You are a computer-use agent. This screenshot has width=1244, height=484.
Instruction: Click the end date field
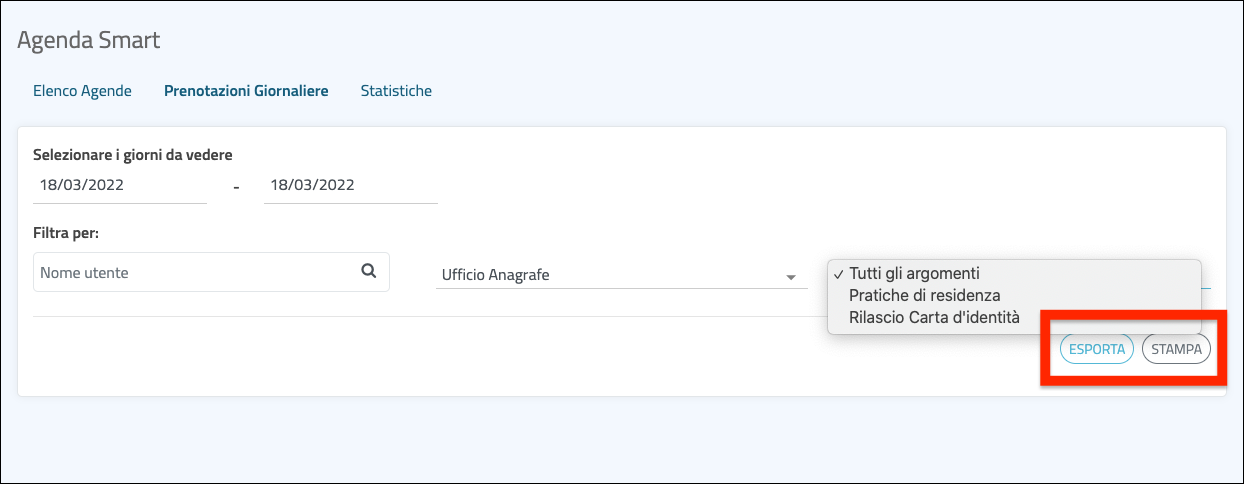point(350,186)
